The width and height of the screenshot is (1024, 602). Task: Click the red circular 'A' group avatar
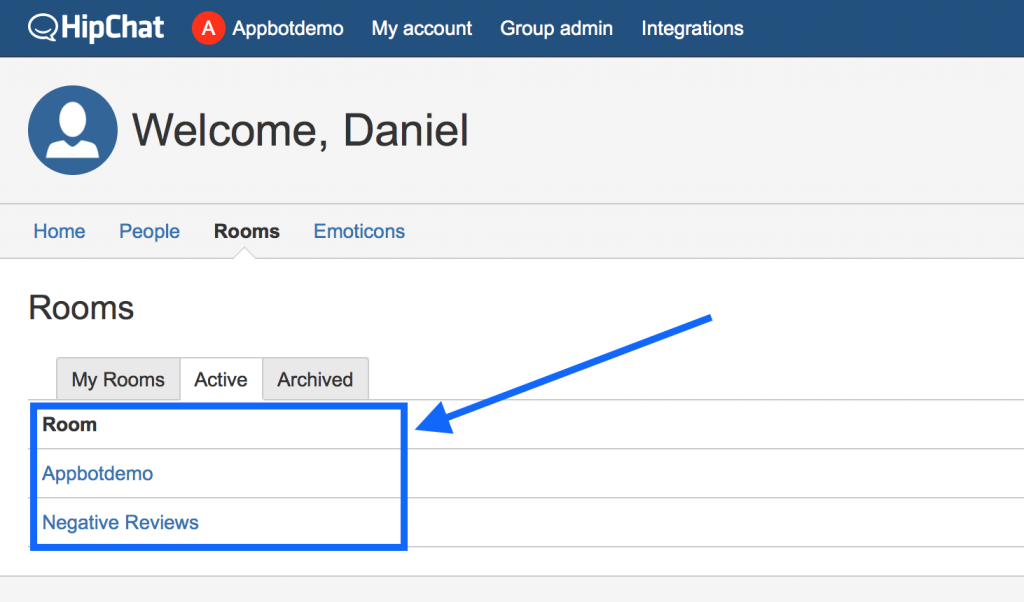(207, 28)
